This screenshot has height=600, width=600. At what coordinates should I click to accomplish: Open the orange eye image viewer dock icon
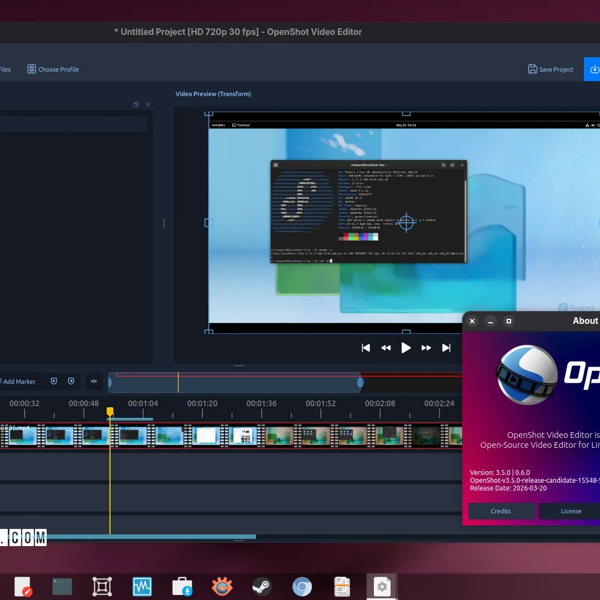[222, 587]
